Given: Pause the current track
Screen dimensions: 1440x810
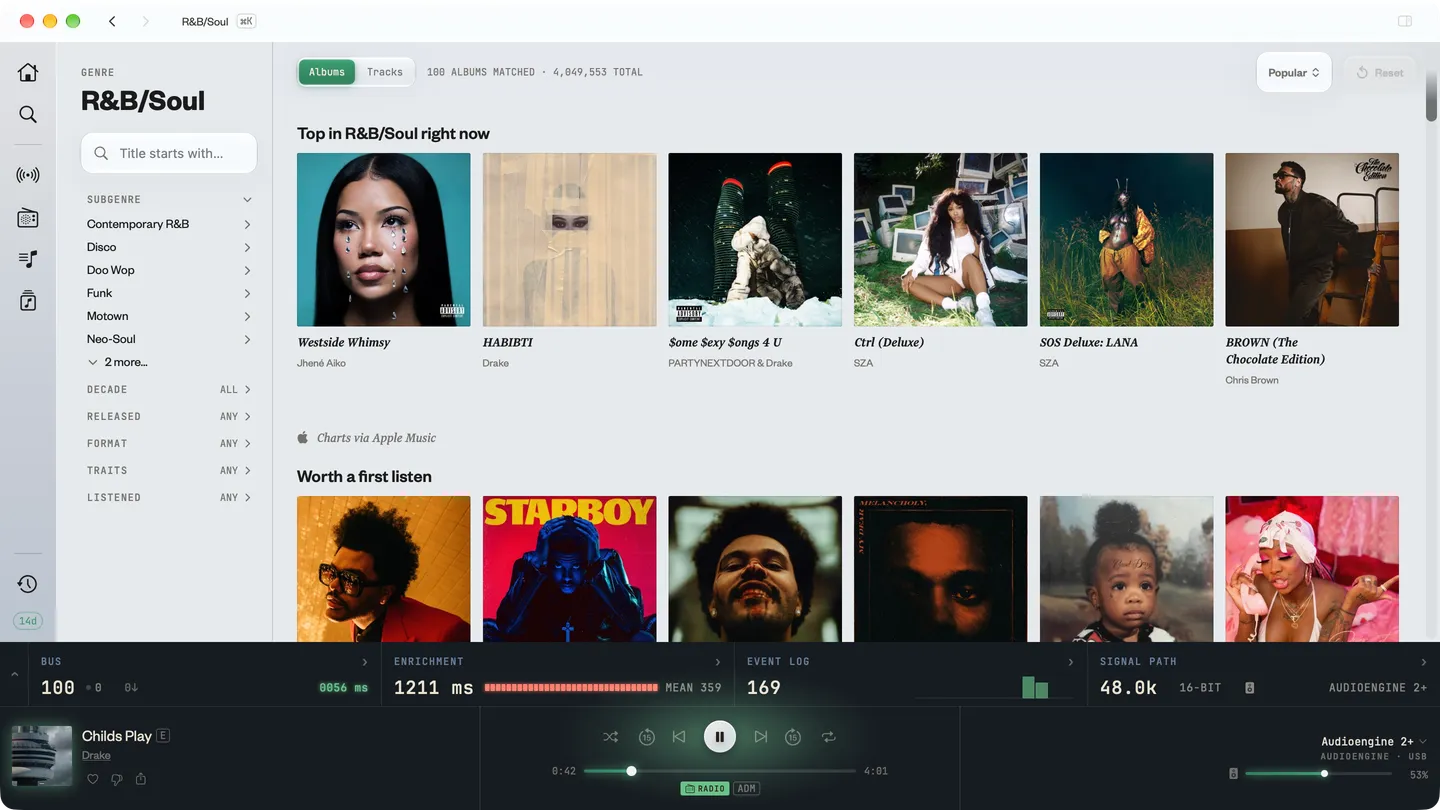Looking at the screenshot, I should pos(720,737).
